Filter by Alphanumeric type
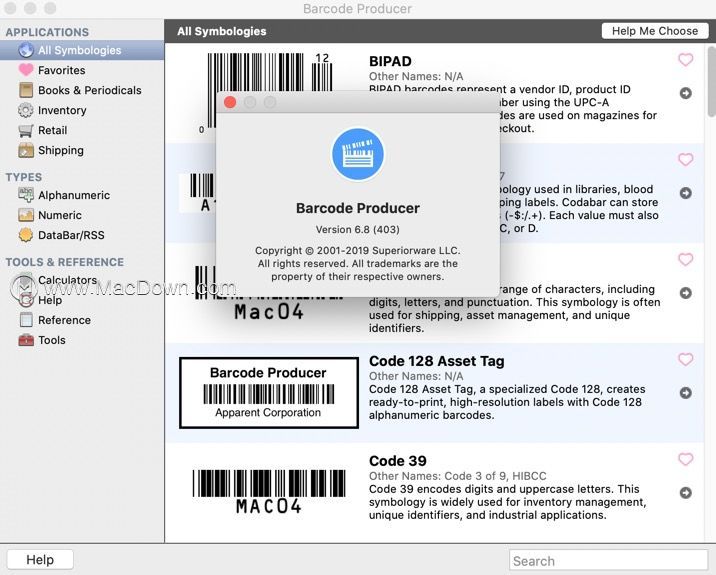The height and width of the screenshot is (575, 716). click(x=74, y=195)
